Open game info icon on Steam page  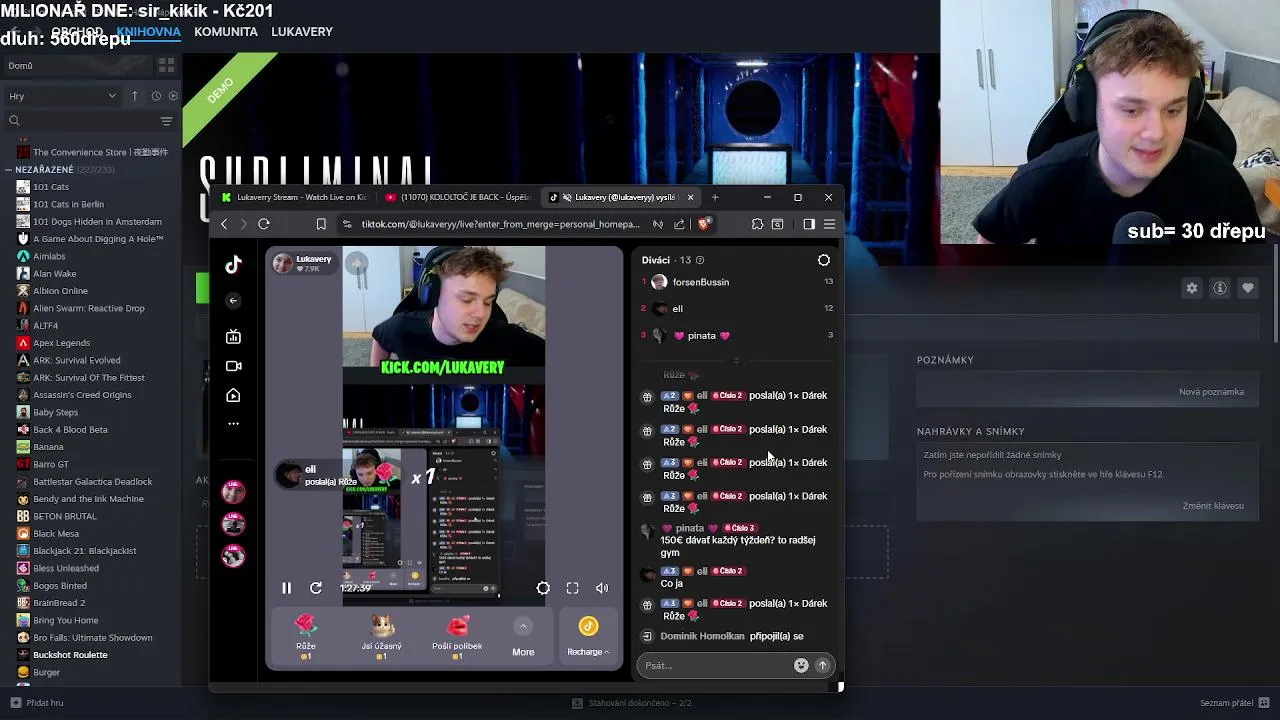(1220, 288)
